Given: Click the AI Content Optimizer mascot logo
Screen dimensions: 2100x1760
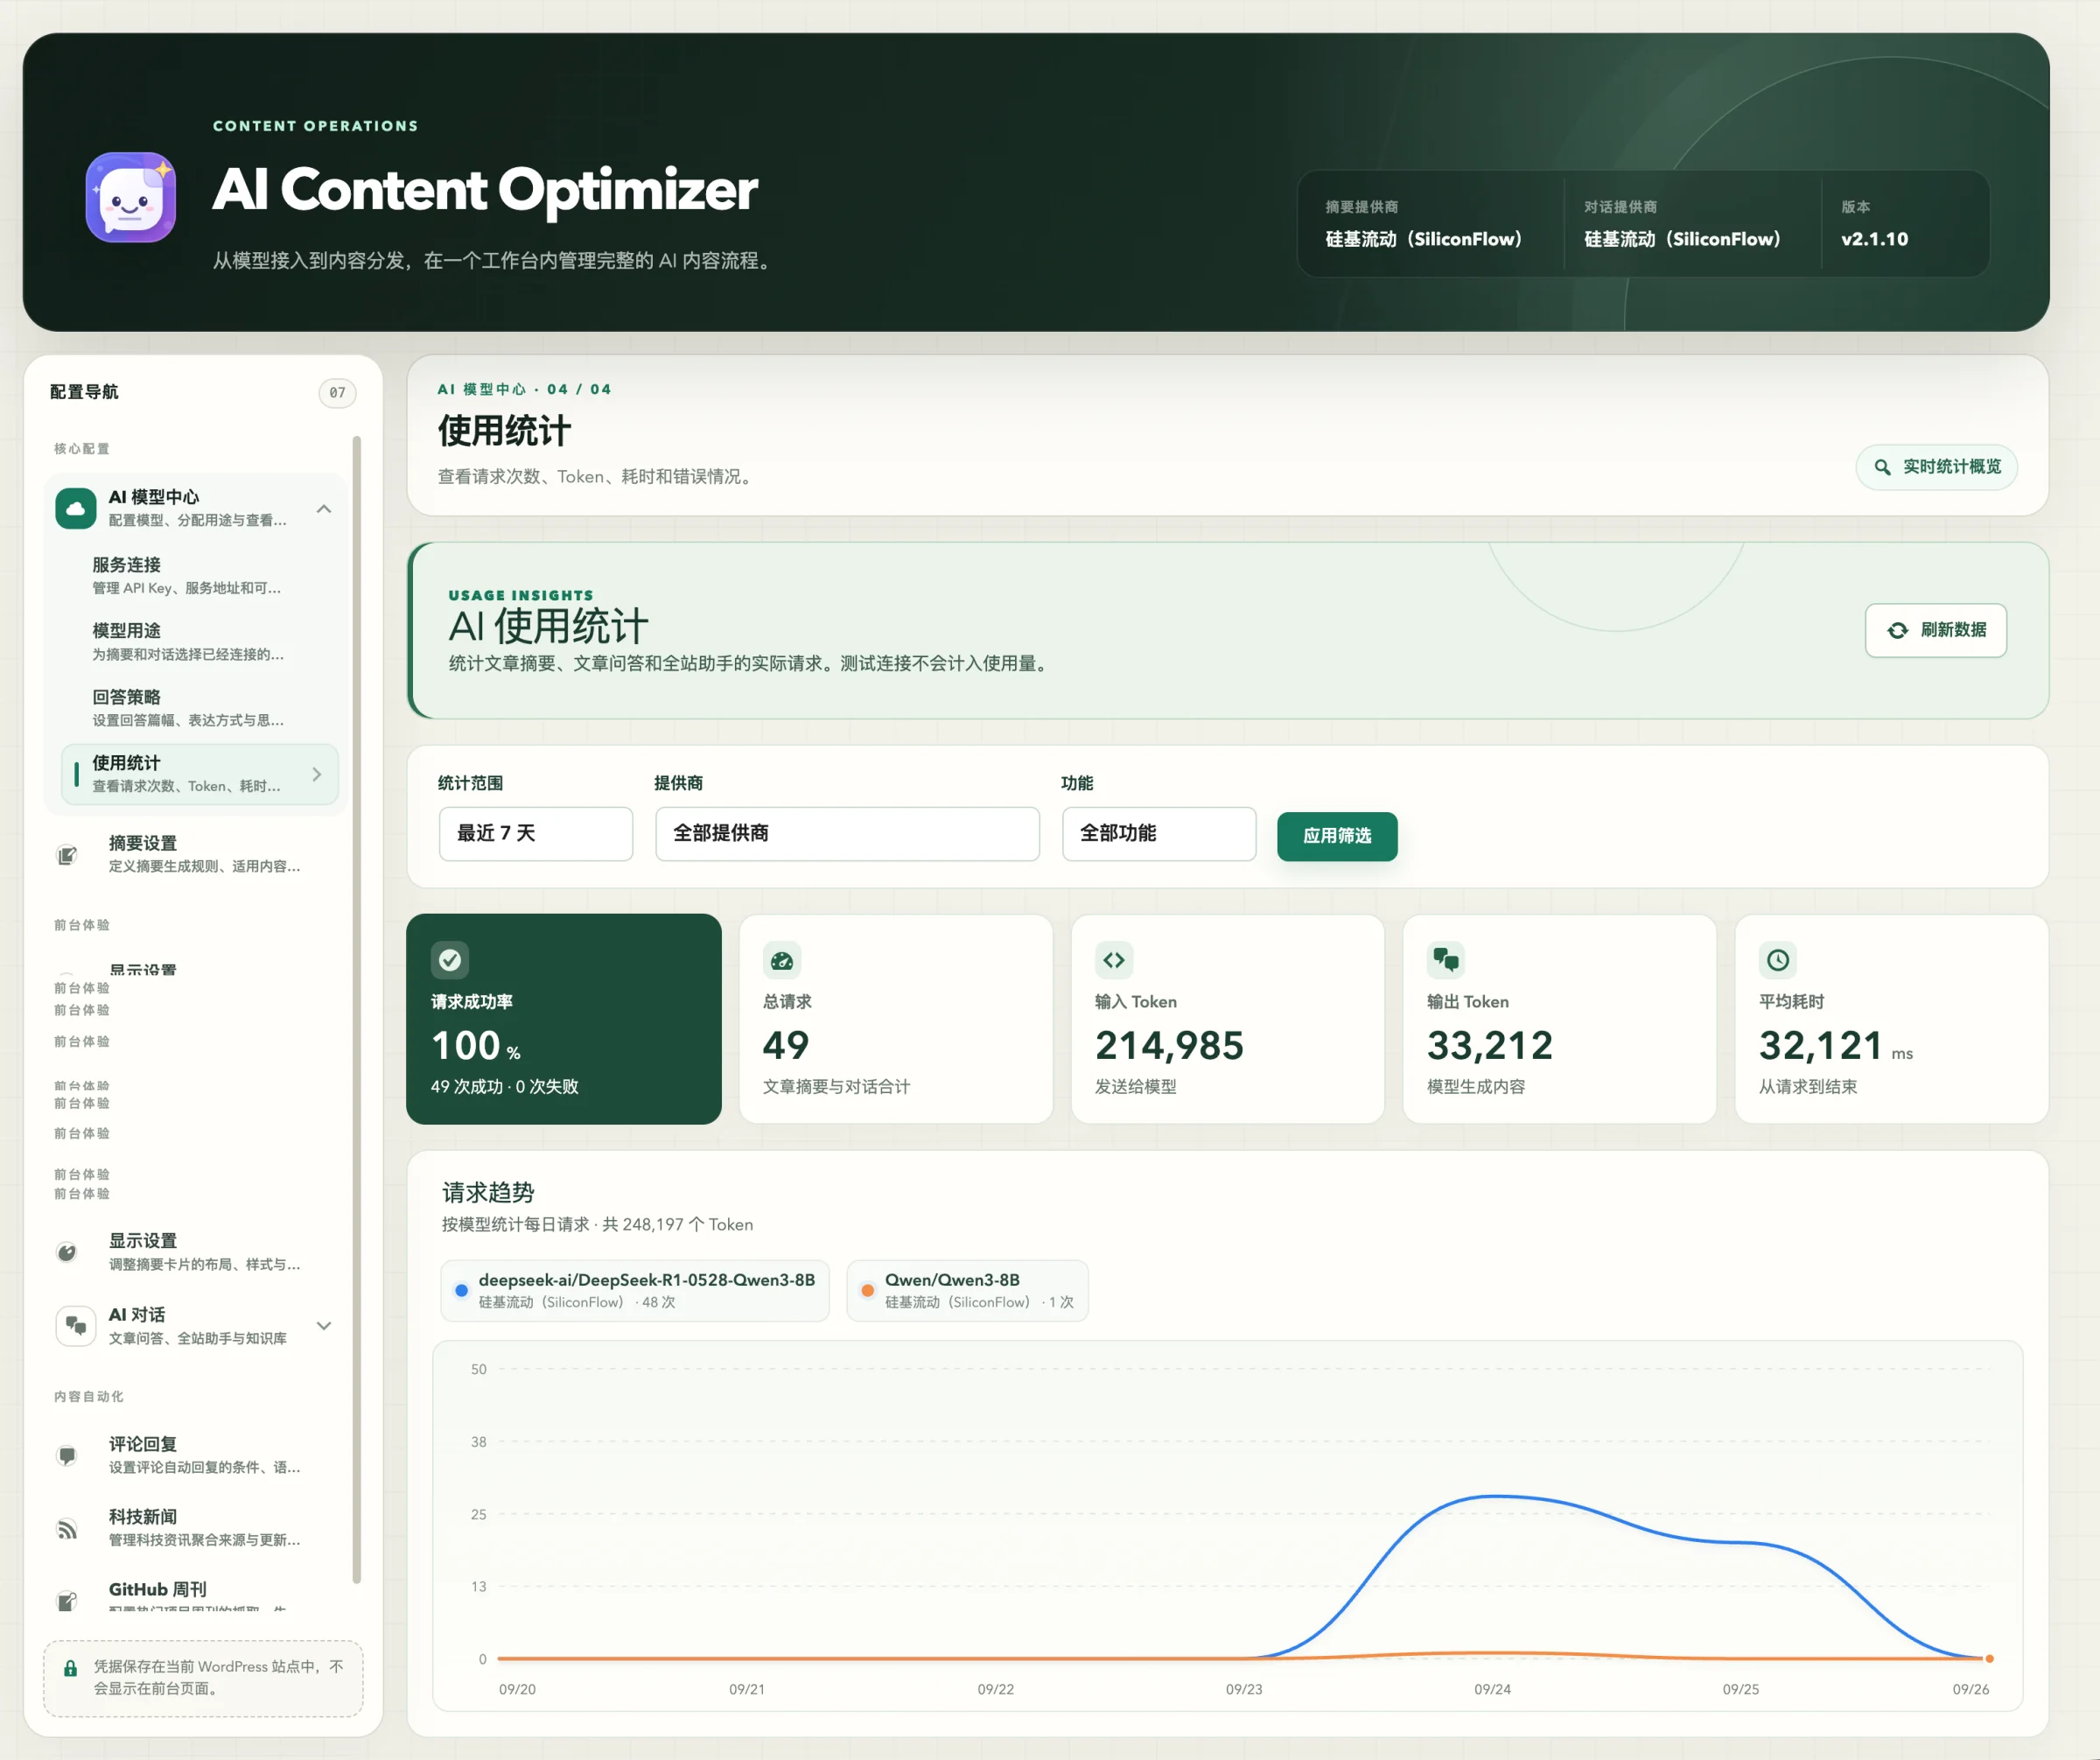Looking at the screenshot, I should (131, 197).
